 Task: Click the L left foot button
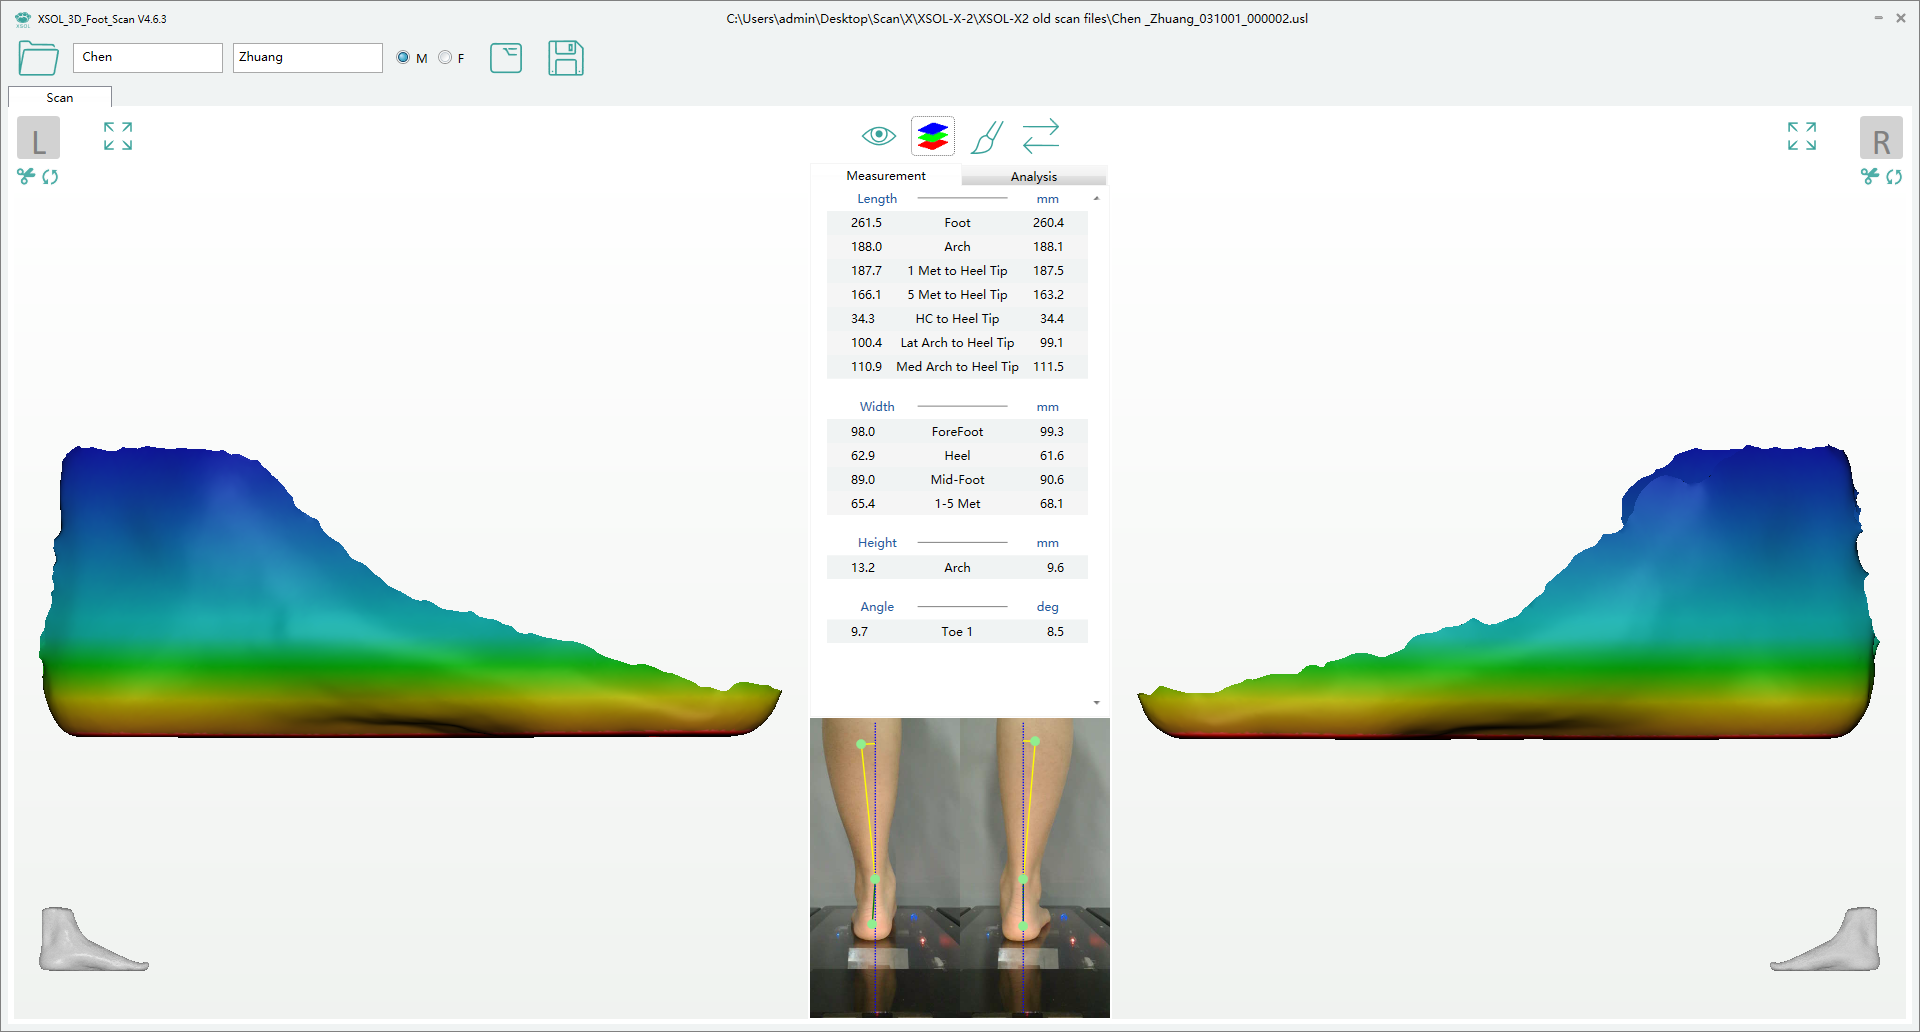tap(38, 139)
